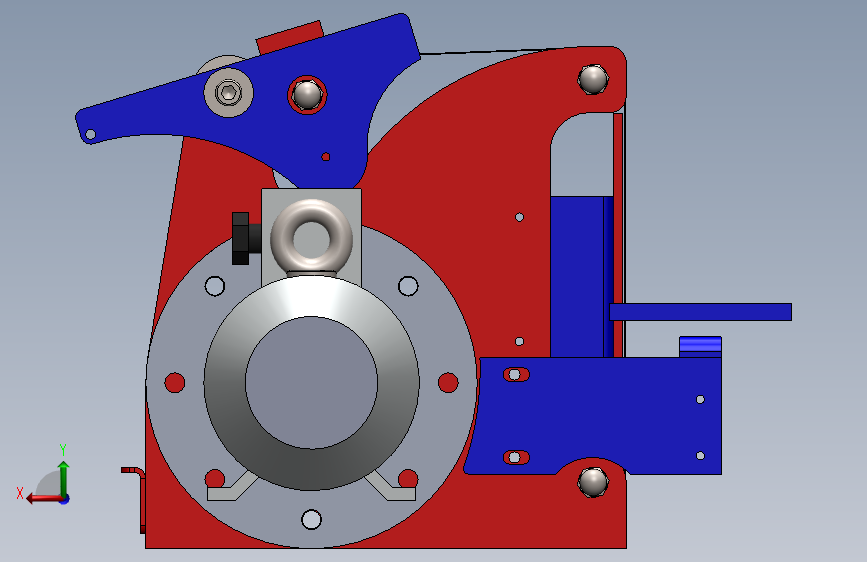Image resolution: width=867 pixels, height=562 pixels.
Task: Select the red-ringed dome bolt on the lever
Action: [307, 95]
